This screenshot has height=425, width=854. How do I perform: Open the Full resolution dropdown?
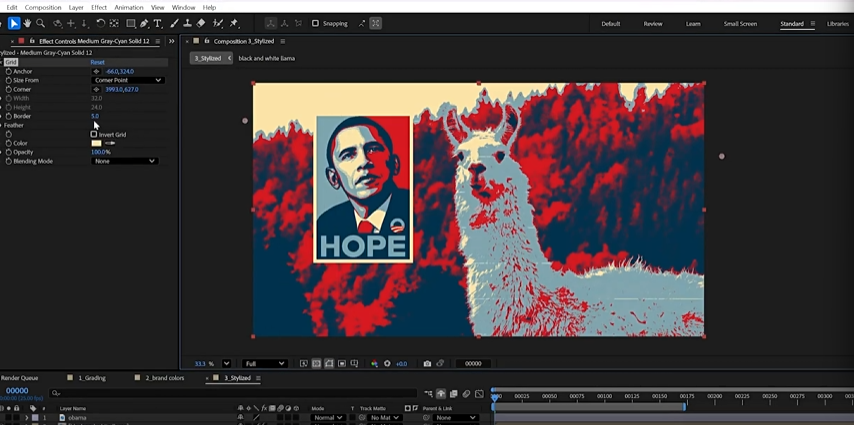coord(265,364)
